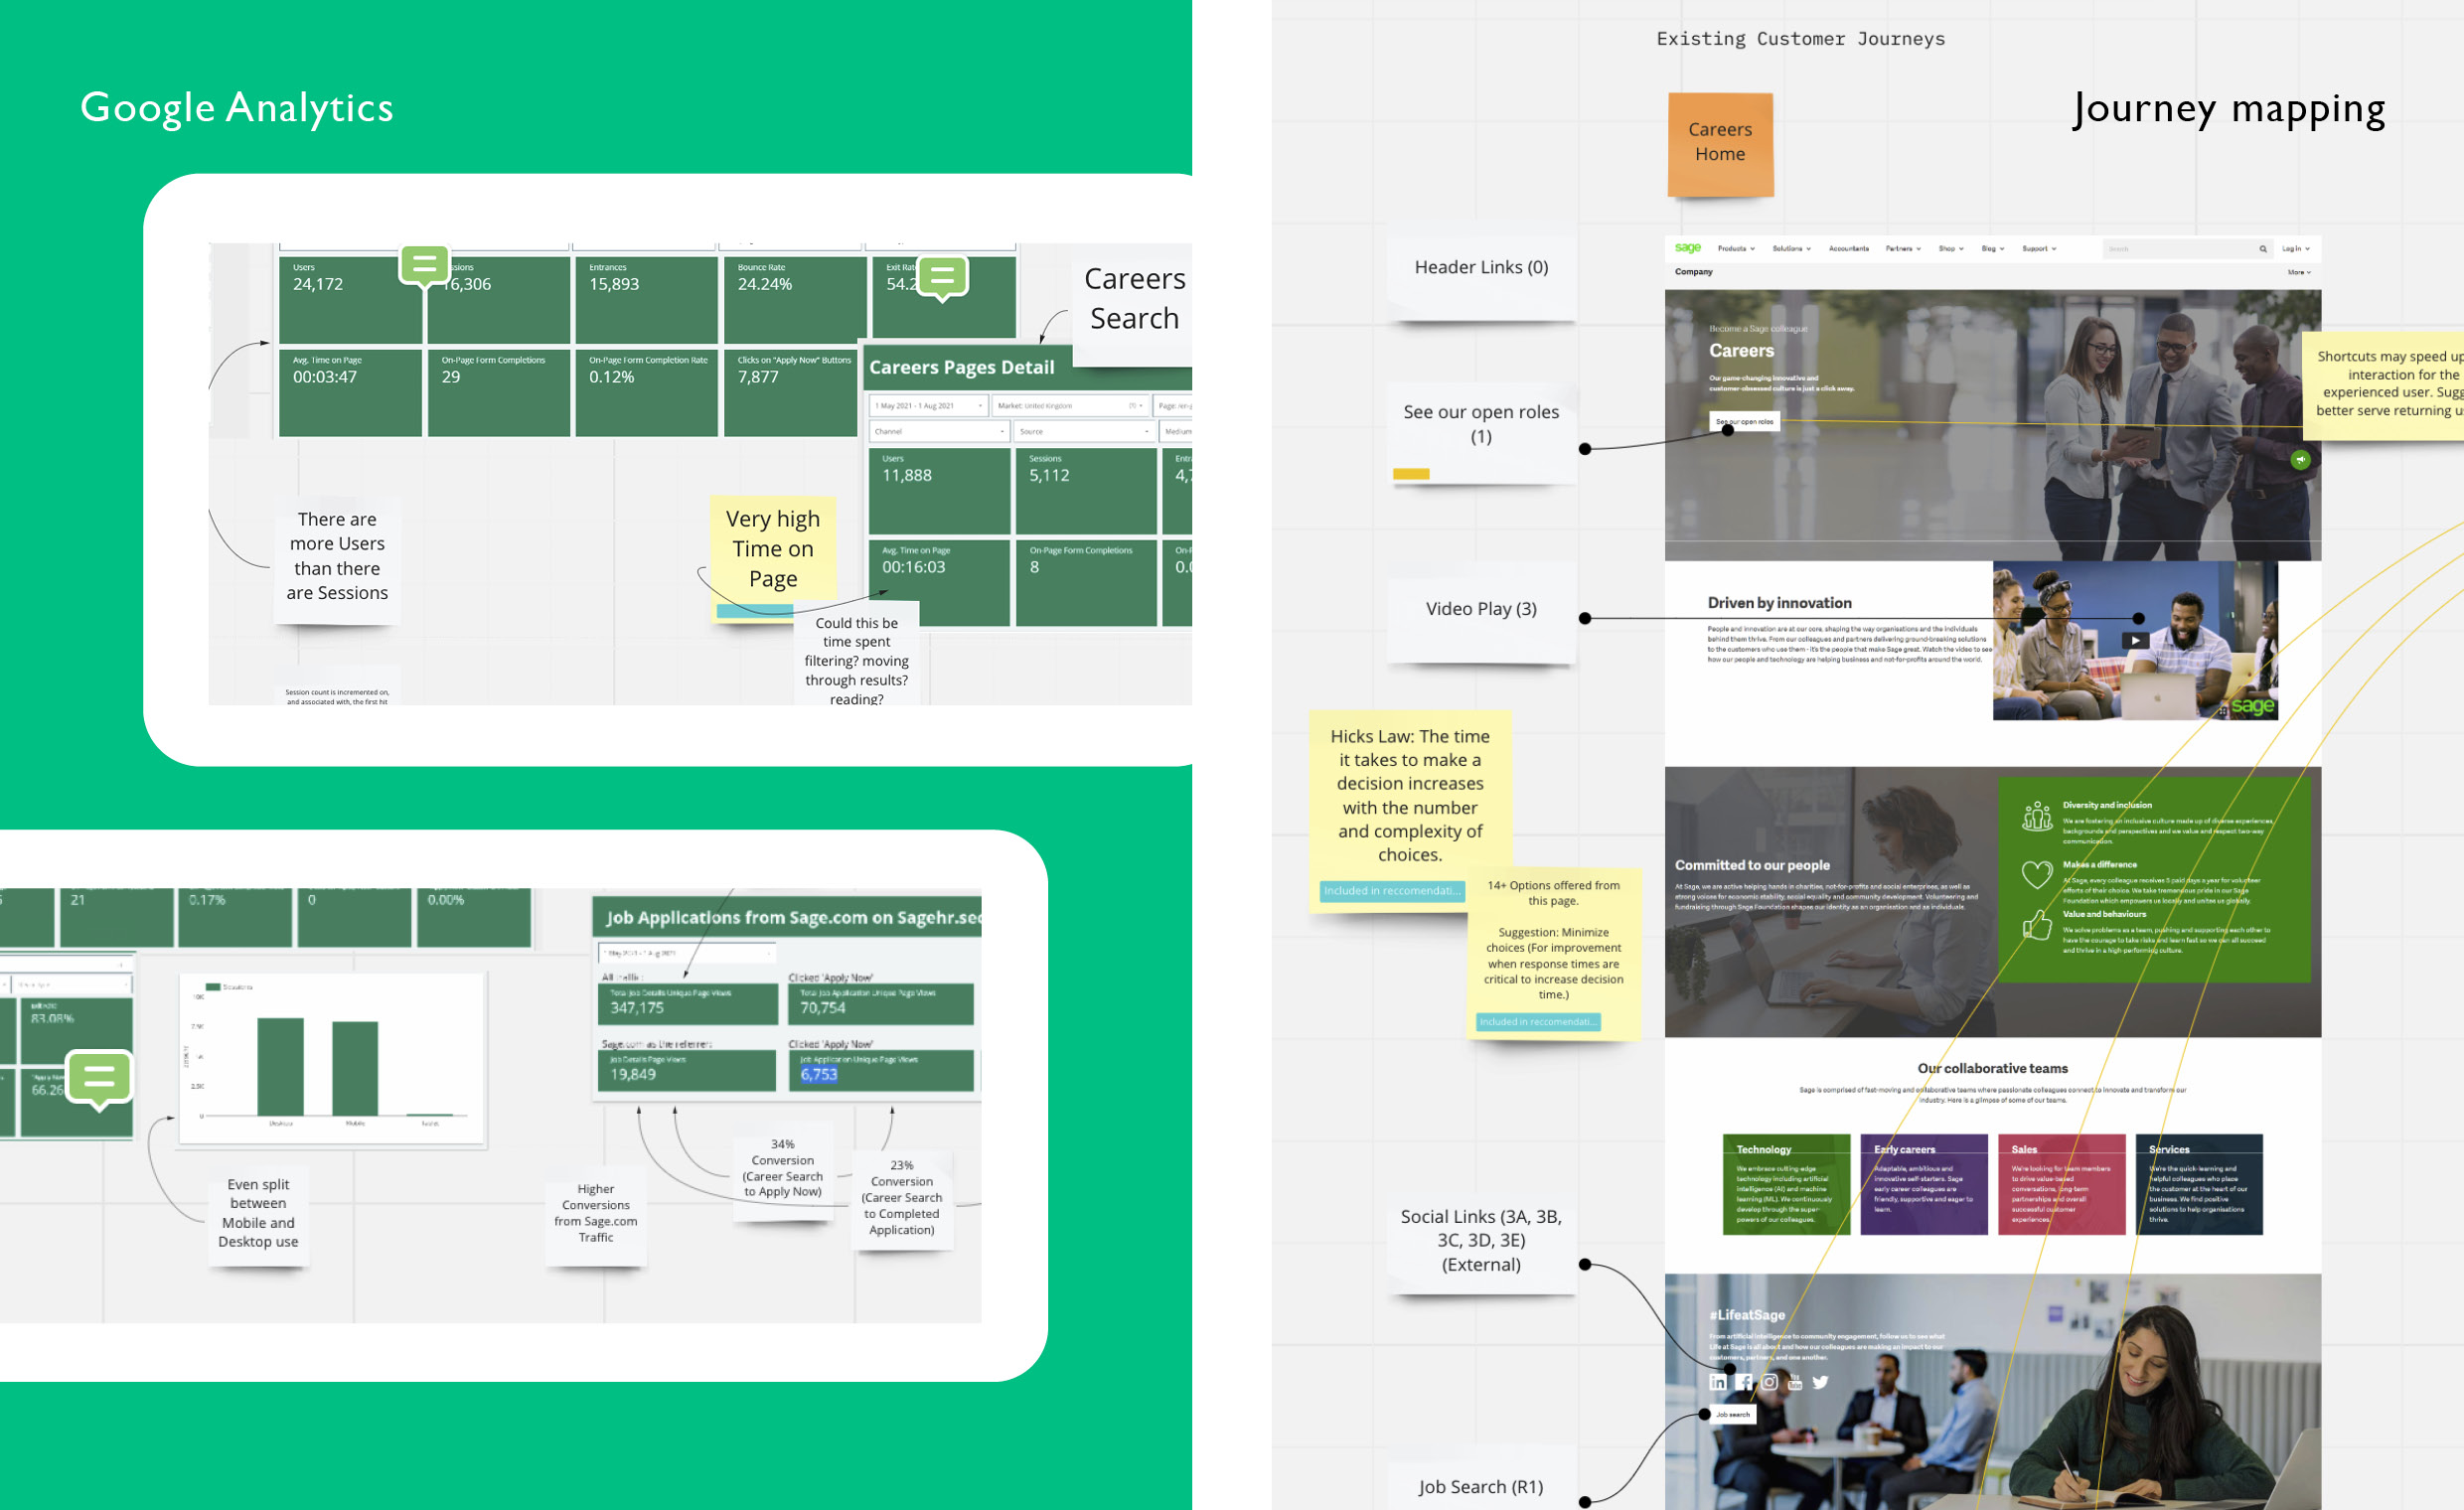
Task: Click the YouTube social icon
Action: pyautogui.click(x=1795, y=1382)
